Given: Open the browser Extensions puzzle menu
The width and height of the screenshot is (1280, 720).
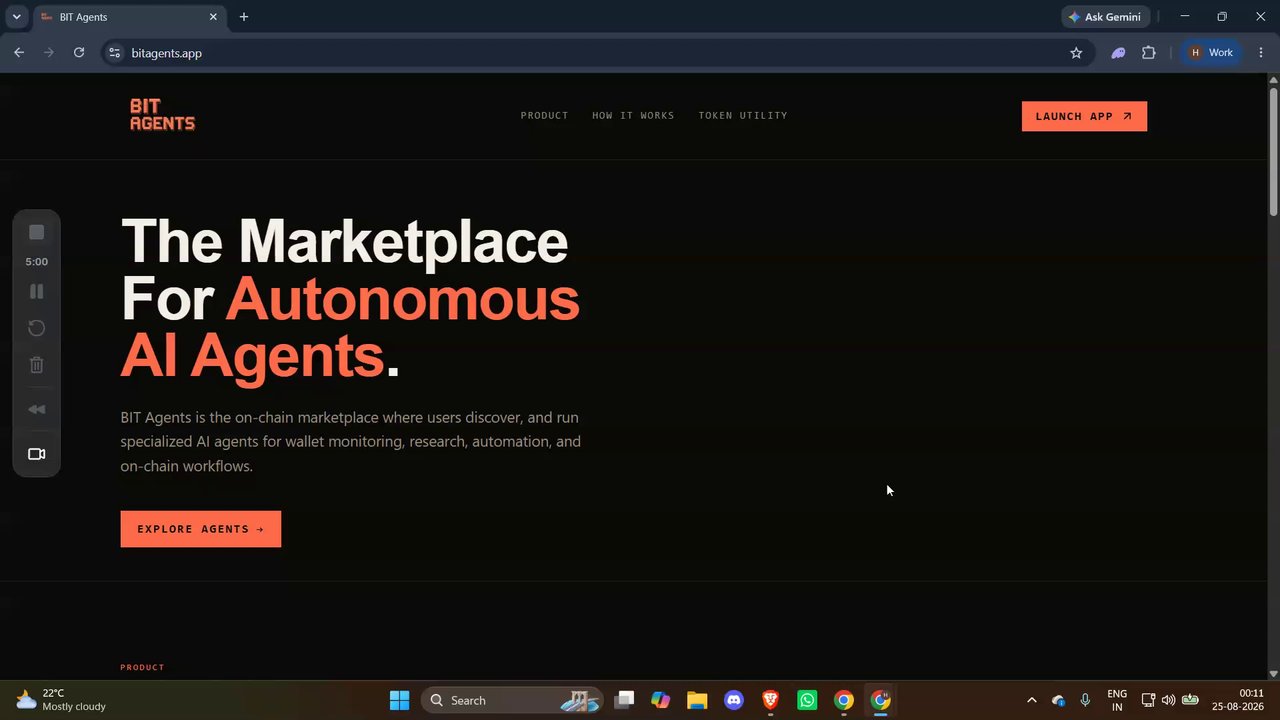Looking at the screenshot, I should pos(1148,53).
